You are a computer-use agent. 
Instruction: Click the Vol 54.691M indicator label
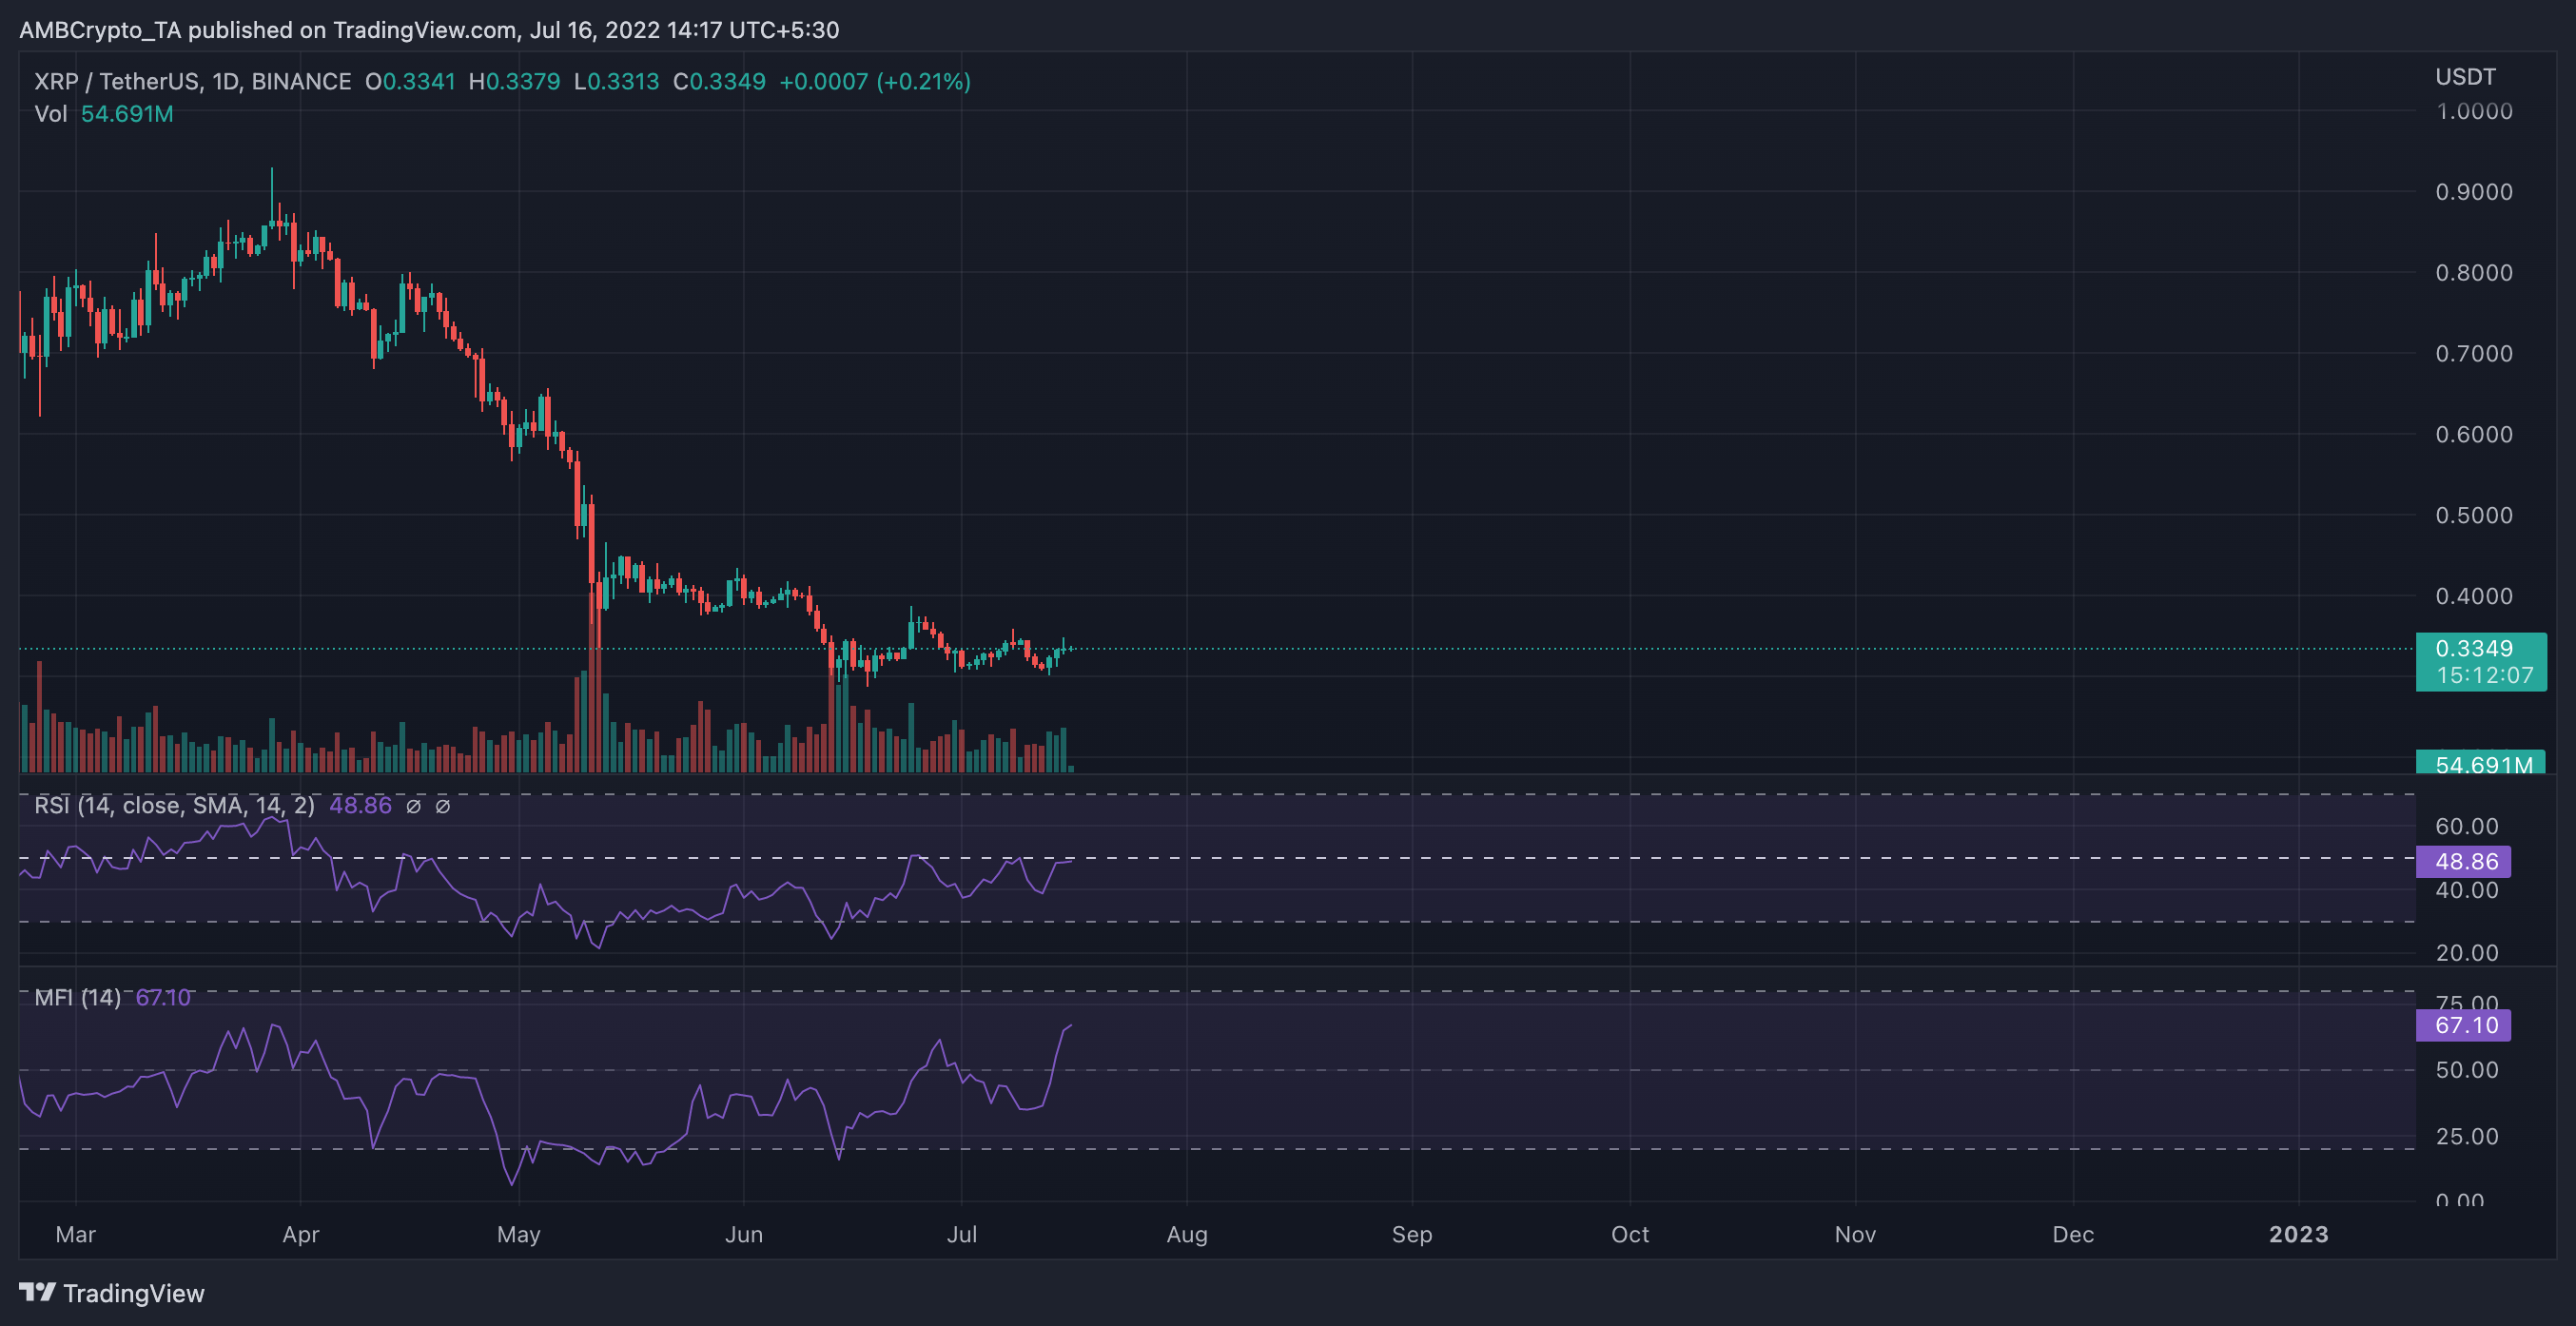click(104, 114)
